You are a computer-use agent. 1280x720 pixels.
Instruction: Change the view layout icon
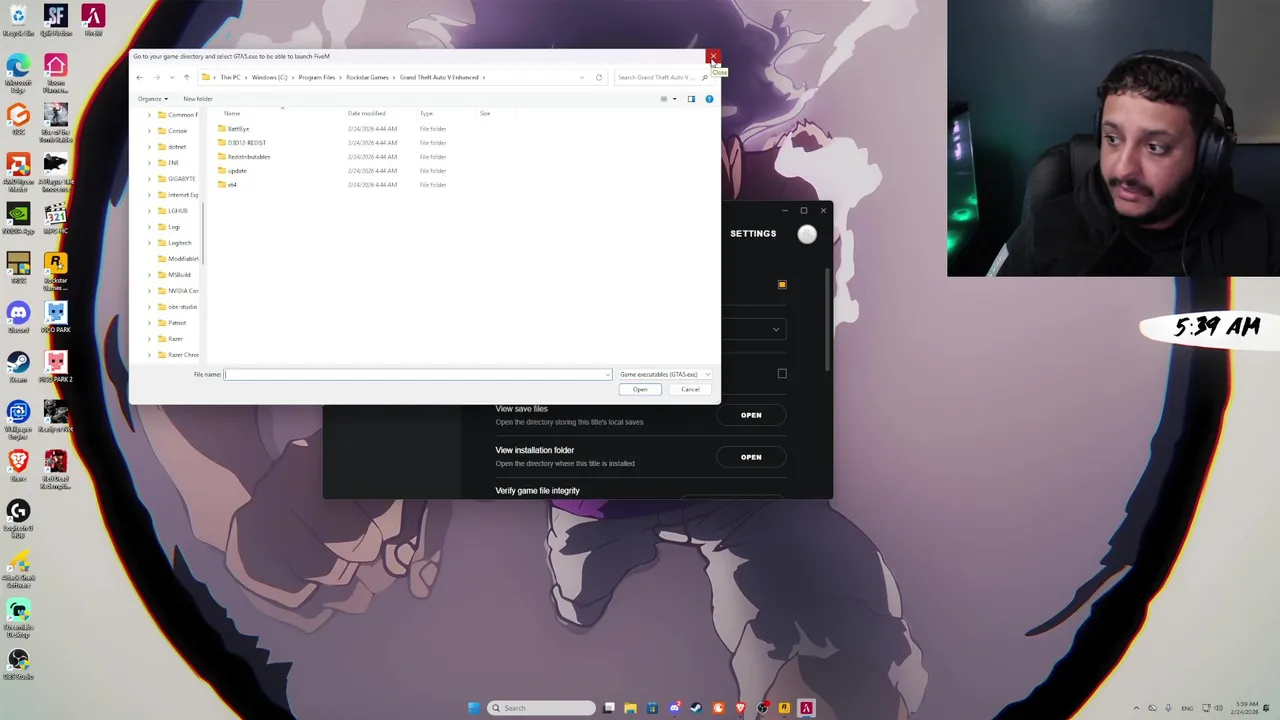[663, 99]
